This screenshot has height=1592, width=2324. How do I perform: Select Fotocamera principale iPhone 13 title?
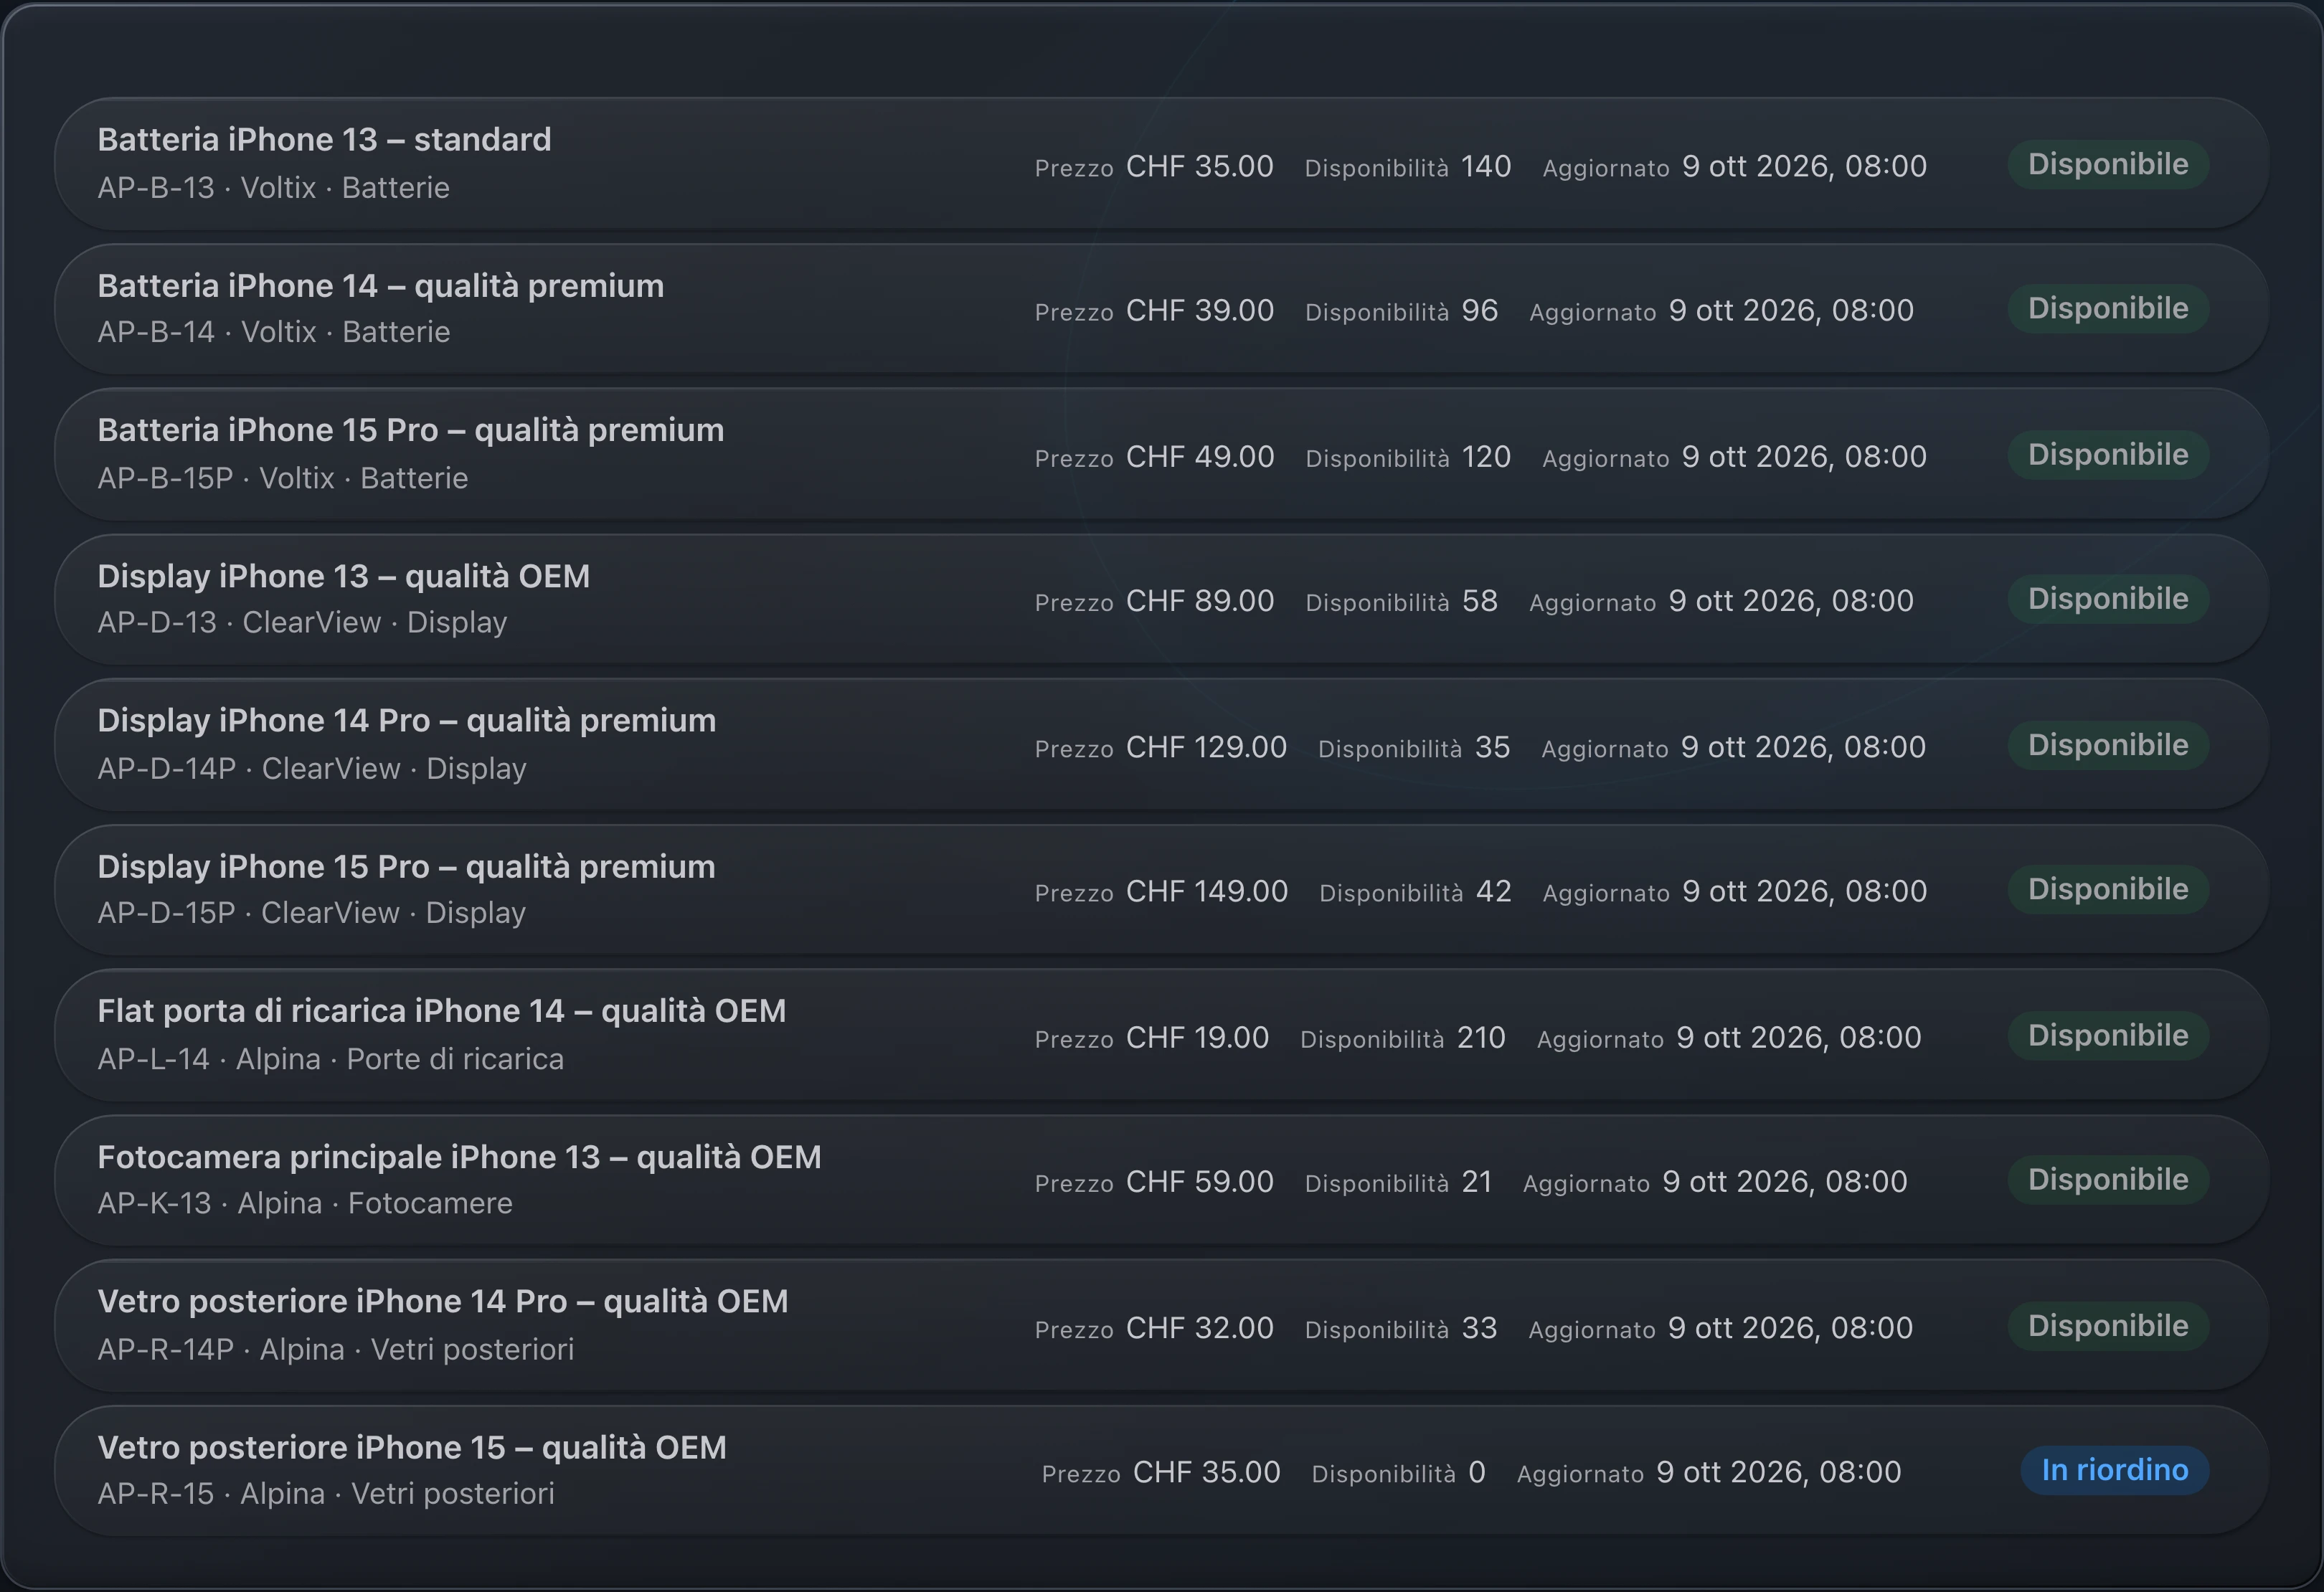point(459,1157)
